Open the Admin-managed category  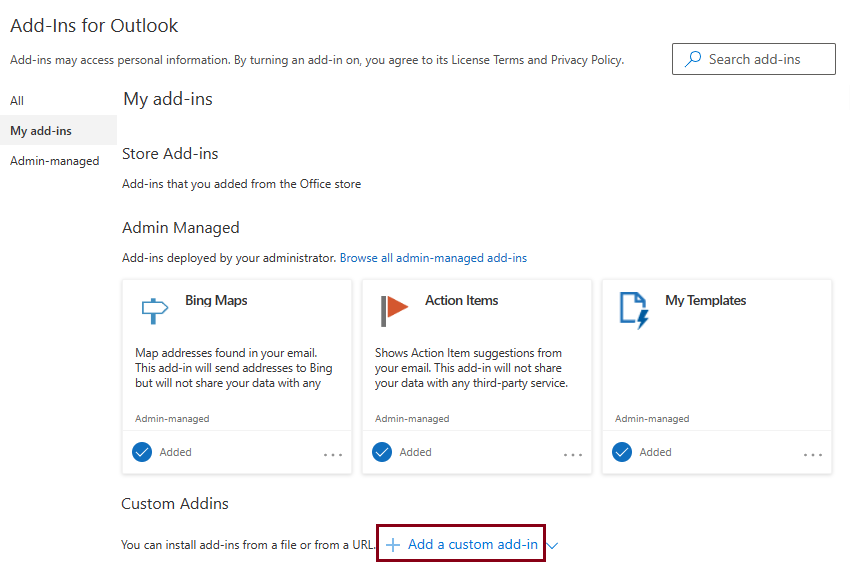pyautogui.click(x=54, y=161)
